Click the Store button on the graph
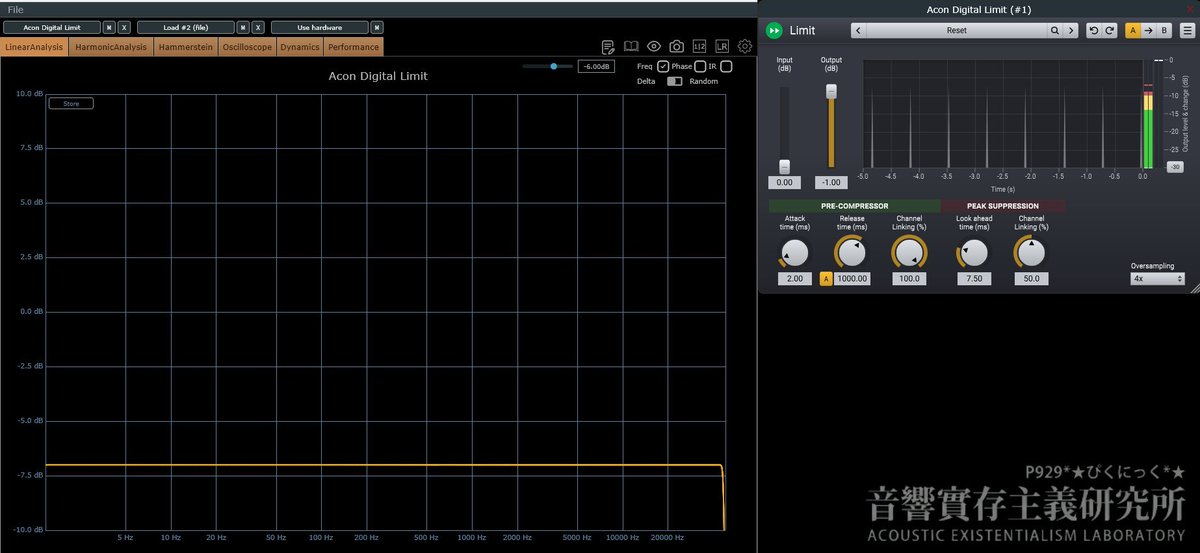Screen dimensions: 1200x553 71,103
